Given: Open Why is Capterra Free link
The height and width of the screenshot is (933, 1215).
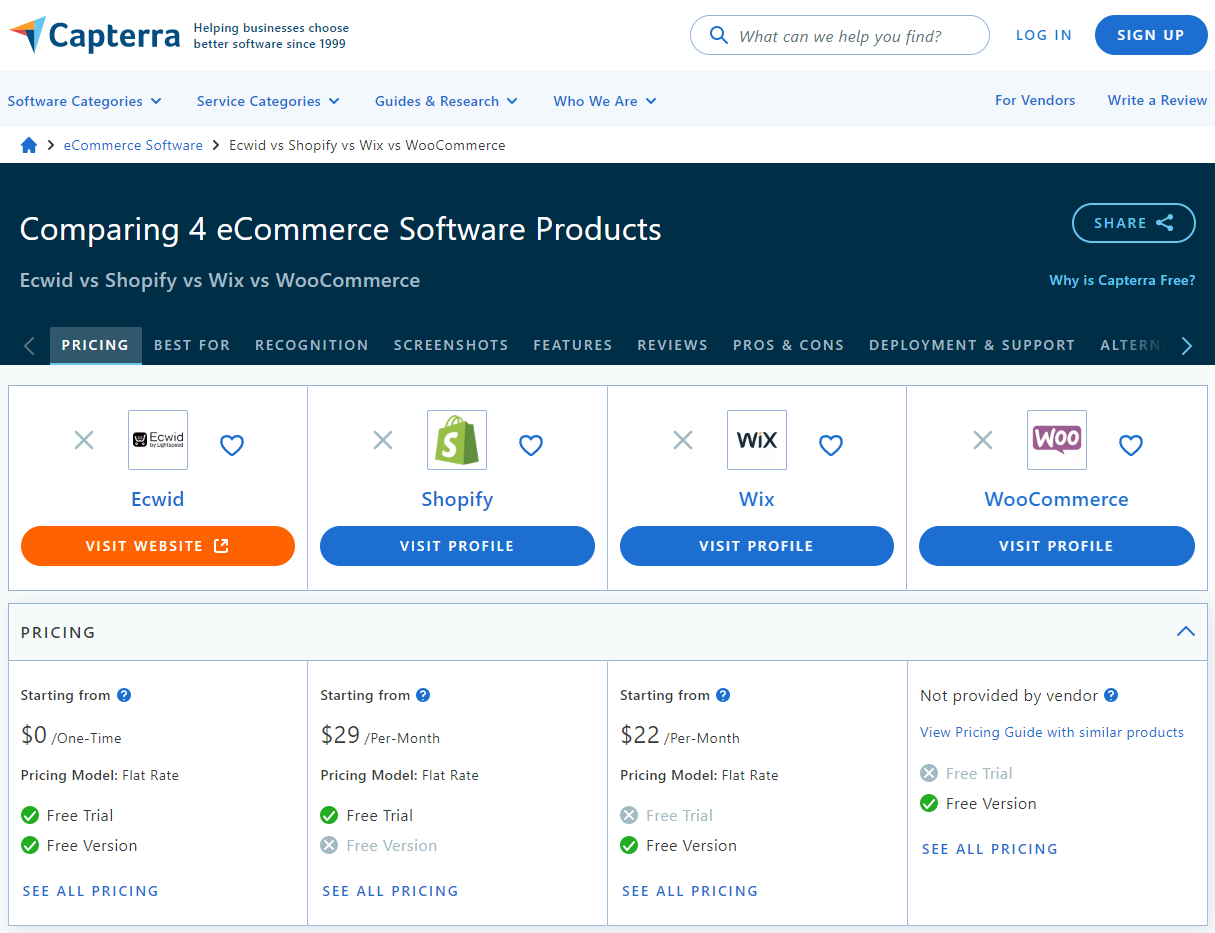Looking at the screenshot, I should tap(1122, 280).
